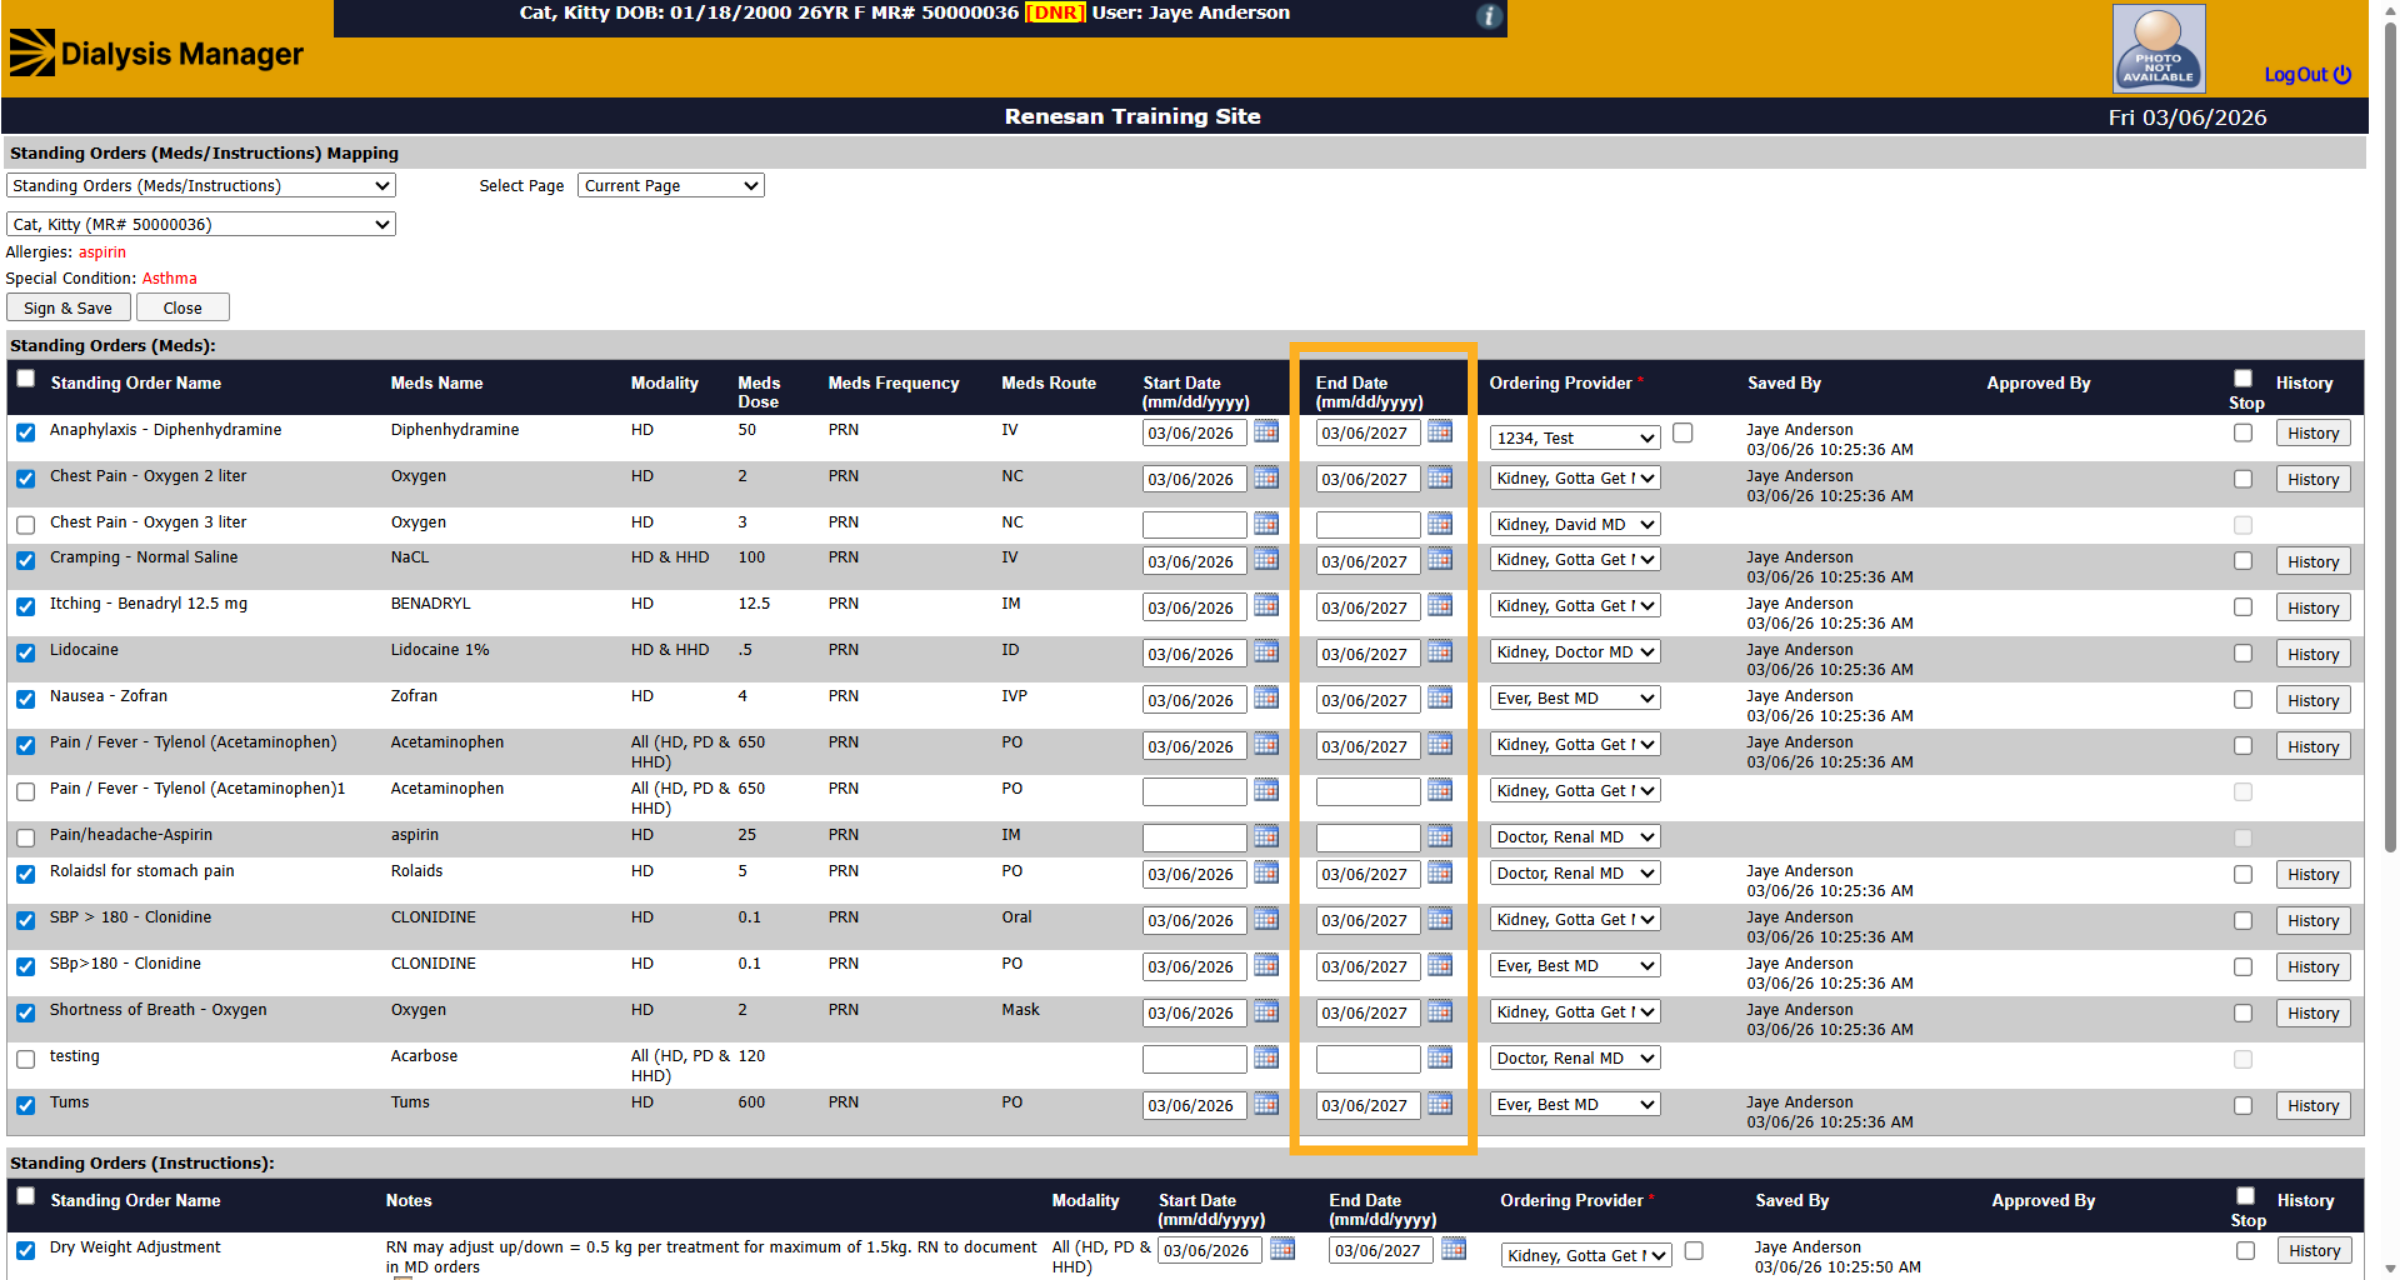Open ordering provider dropdown for testing row
This screenshot has width=2400, height=1280.
1575,1058
